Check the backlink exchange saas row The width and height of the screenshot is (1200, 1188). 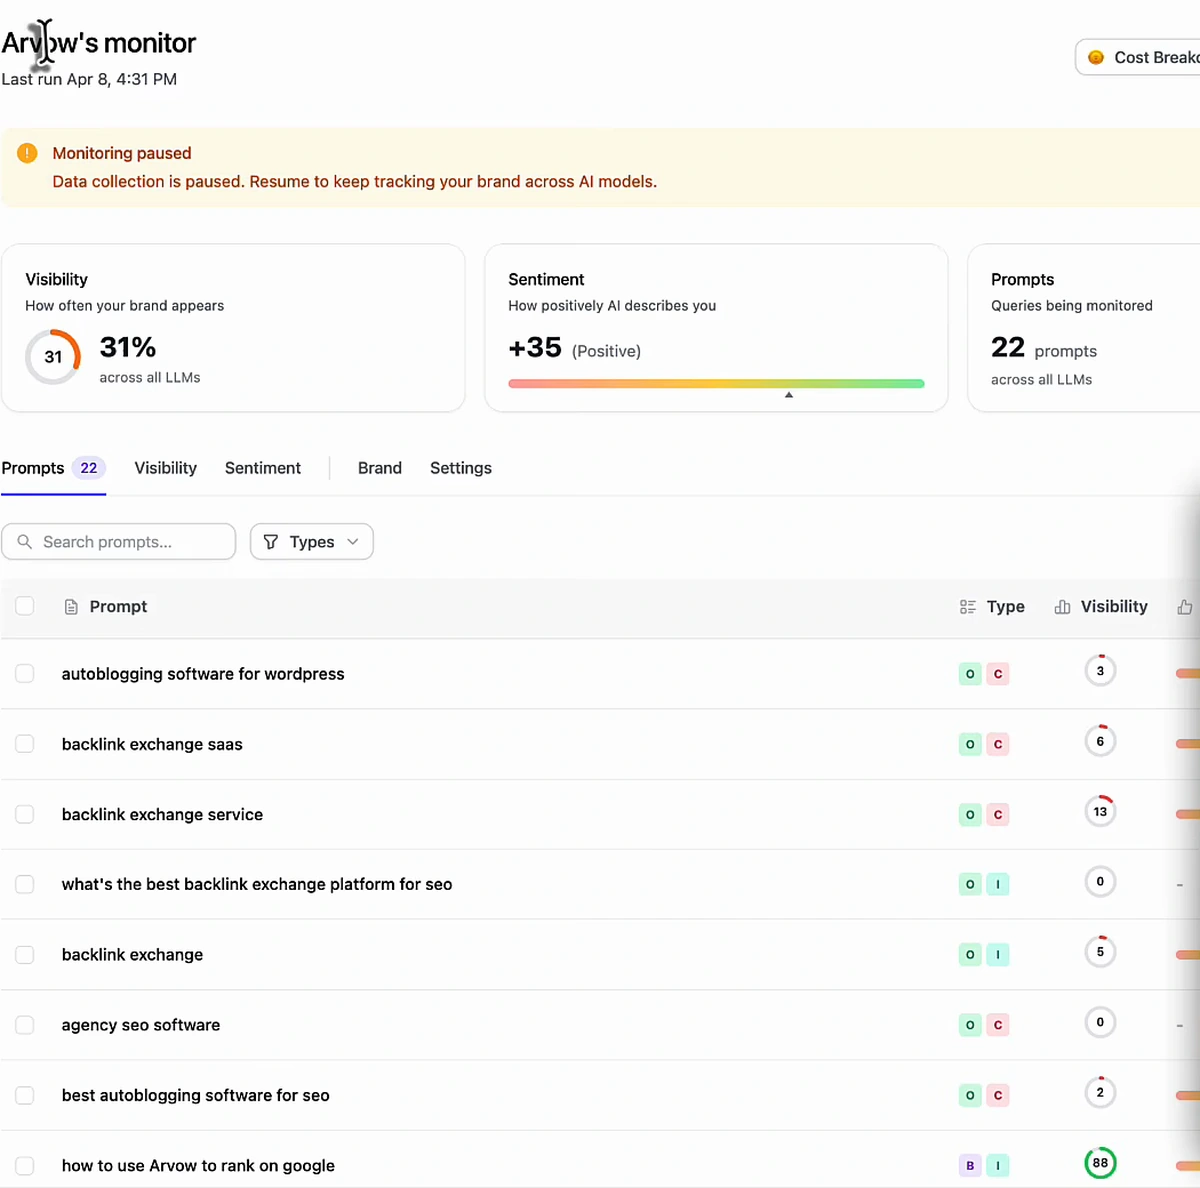pos(25,744)
